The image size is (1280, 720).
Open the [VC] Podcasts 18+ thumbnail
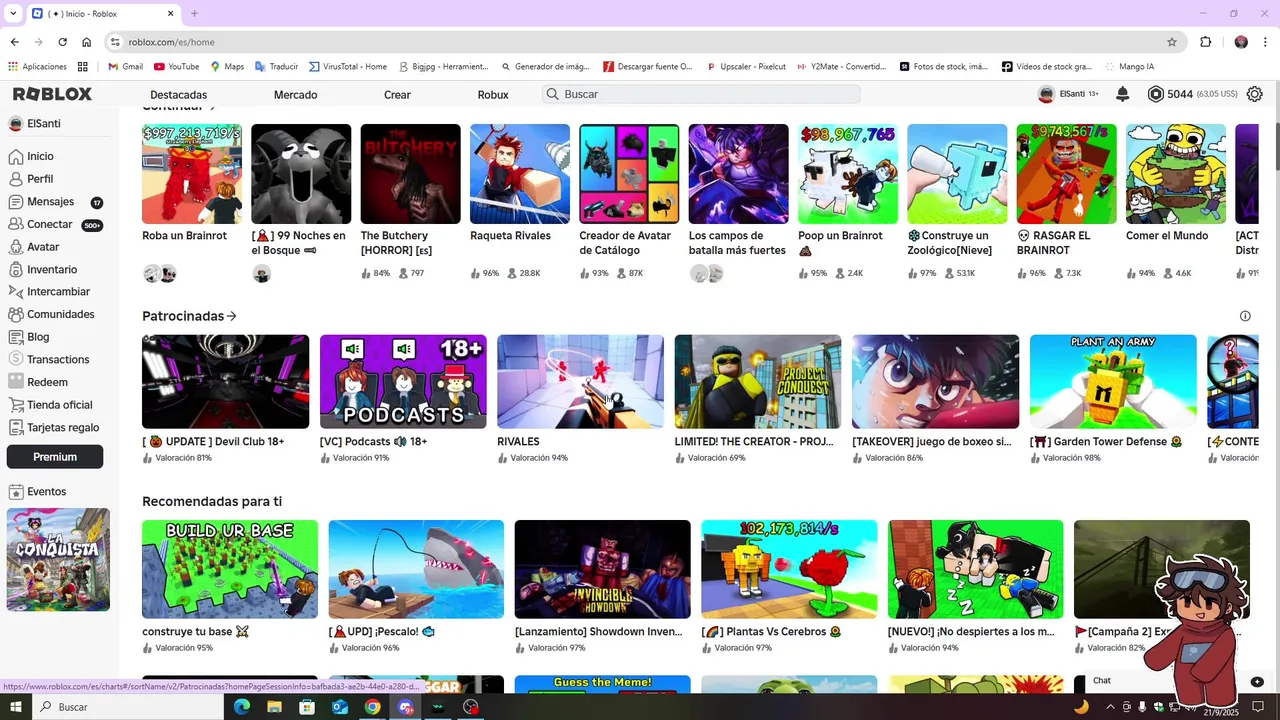click(x=403, y=382)
